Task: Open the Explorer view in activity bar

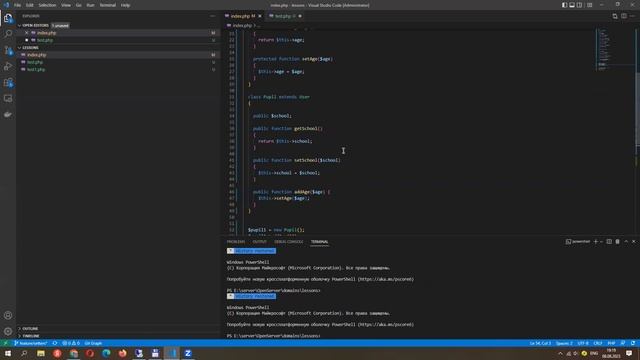Action: click(x=8, y=18)
